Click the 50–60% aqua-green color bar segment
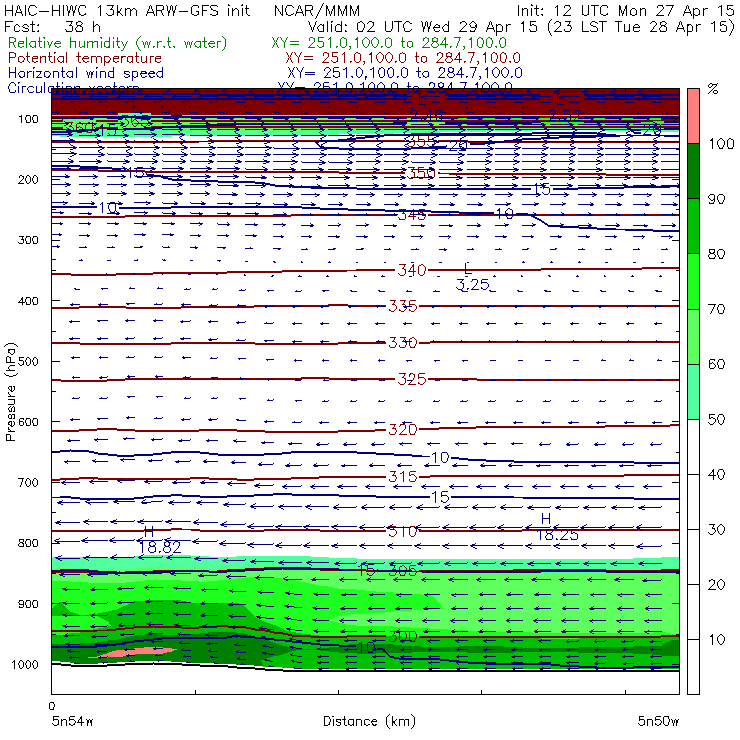 click(693, 392)
